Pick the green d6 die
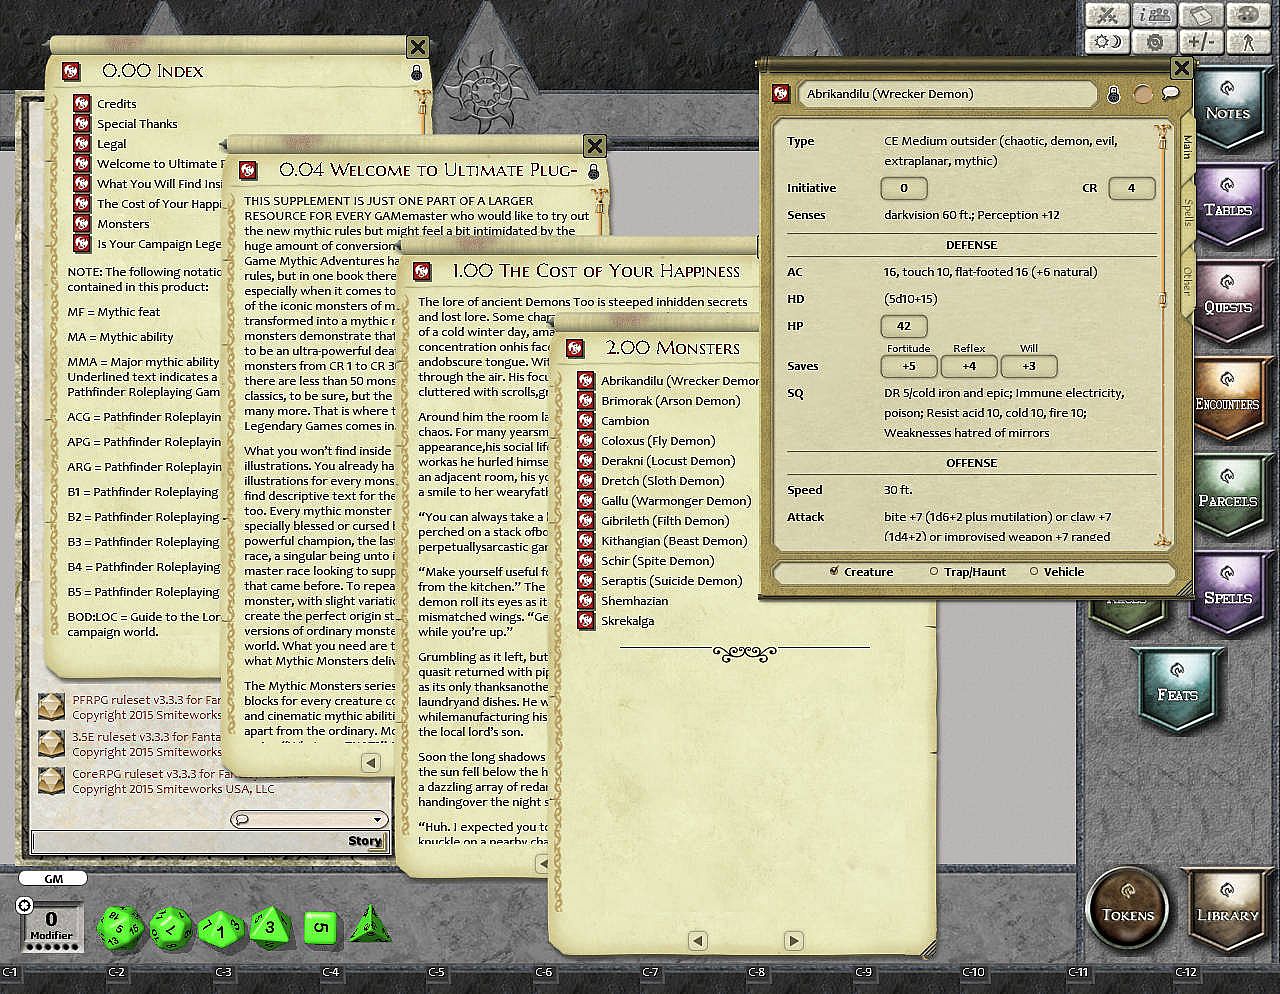The image size is (1280, 994). (319, 927)
